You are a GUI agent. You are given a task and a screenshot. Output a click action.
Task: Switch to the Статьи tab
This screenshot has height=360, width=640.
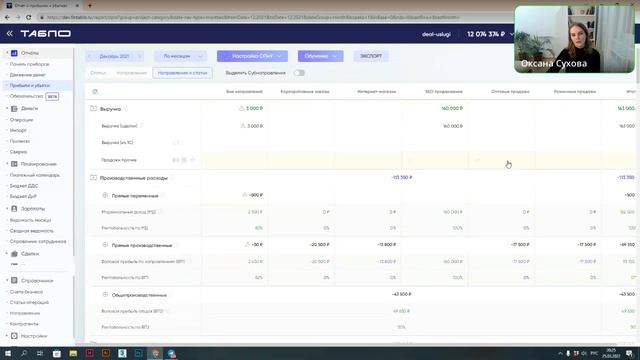(x=98, y=73)
